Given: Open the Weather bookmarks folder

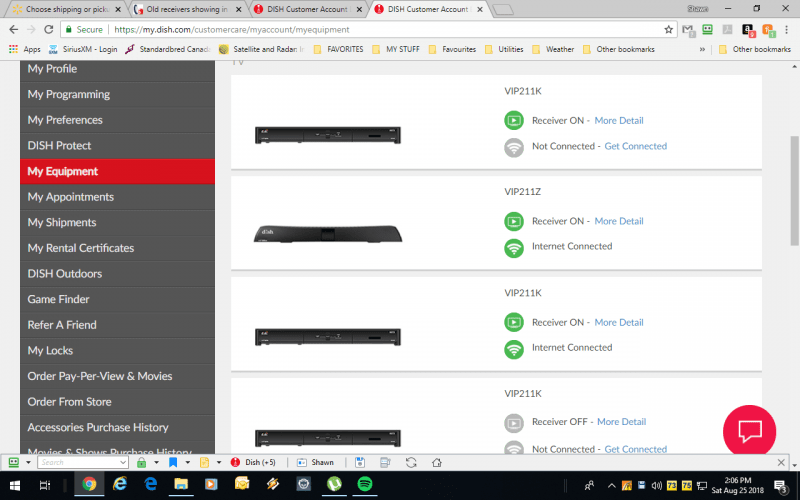Looking at the screenshot, I should click(x=553, y=49).
